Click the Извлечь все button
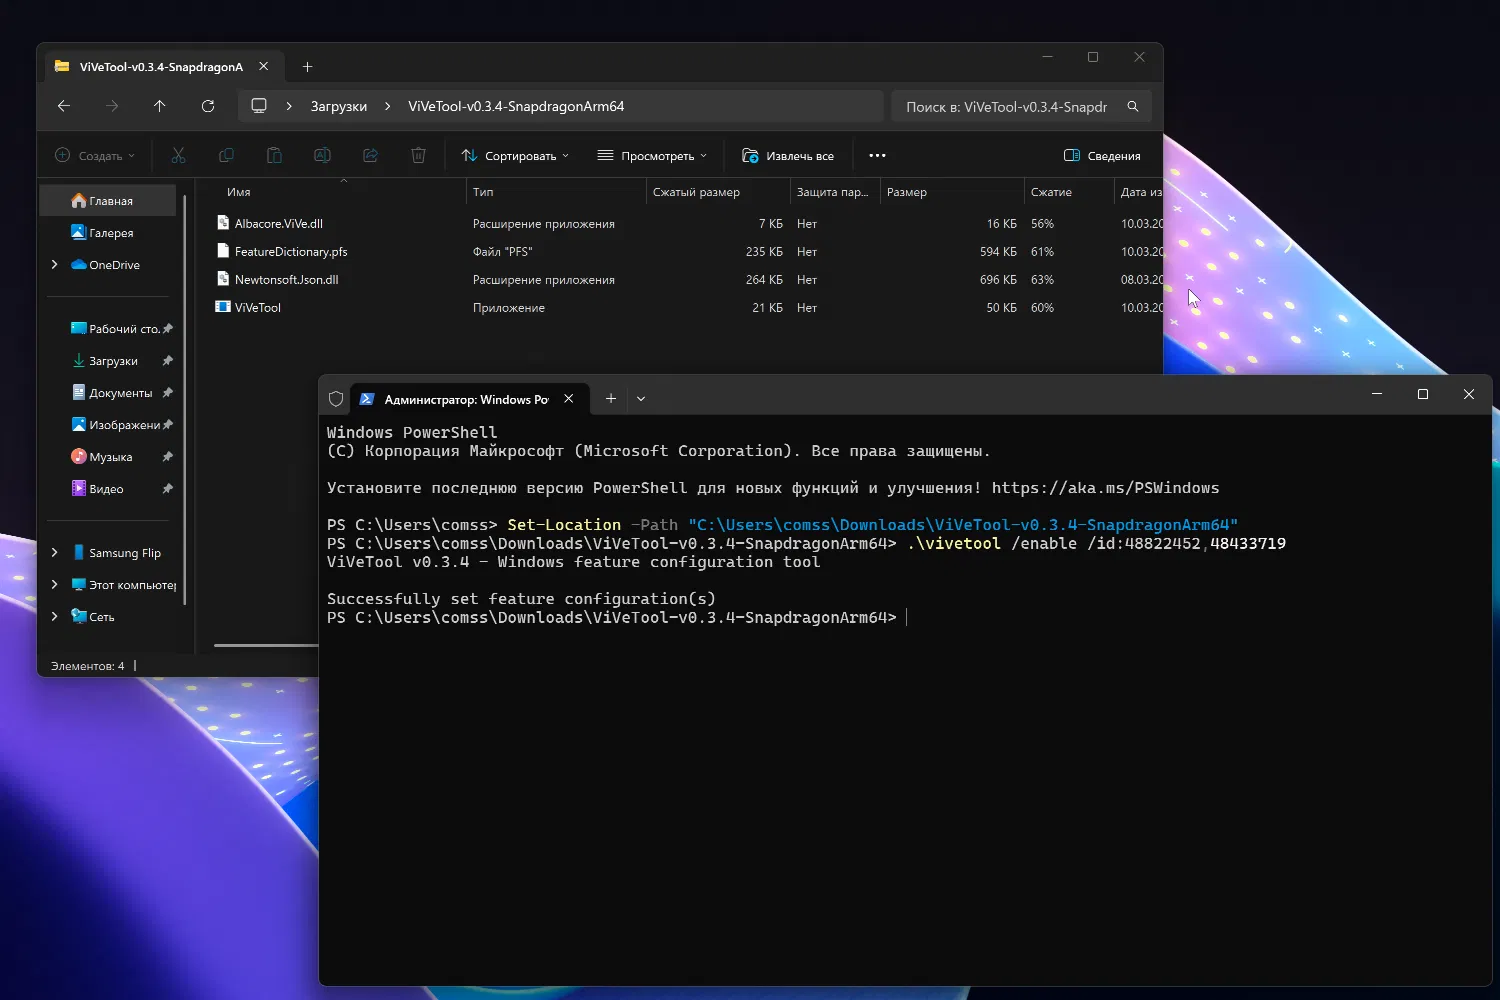Image resolution: width=1500 pixels, height=1000 pixels. point(788,155)
